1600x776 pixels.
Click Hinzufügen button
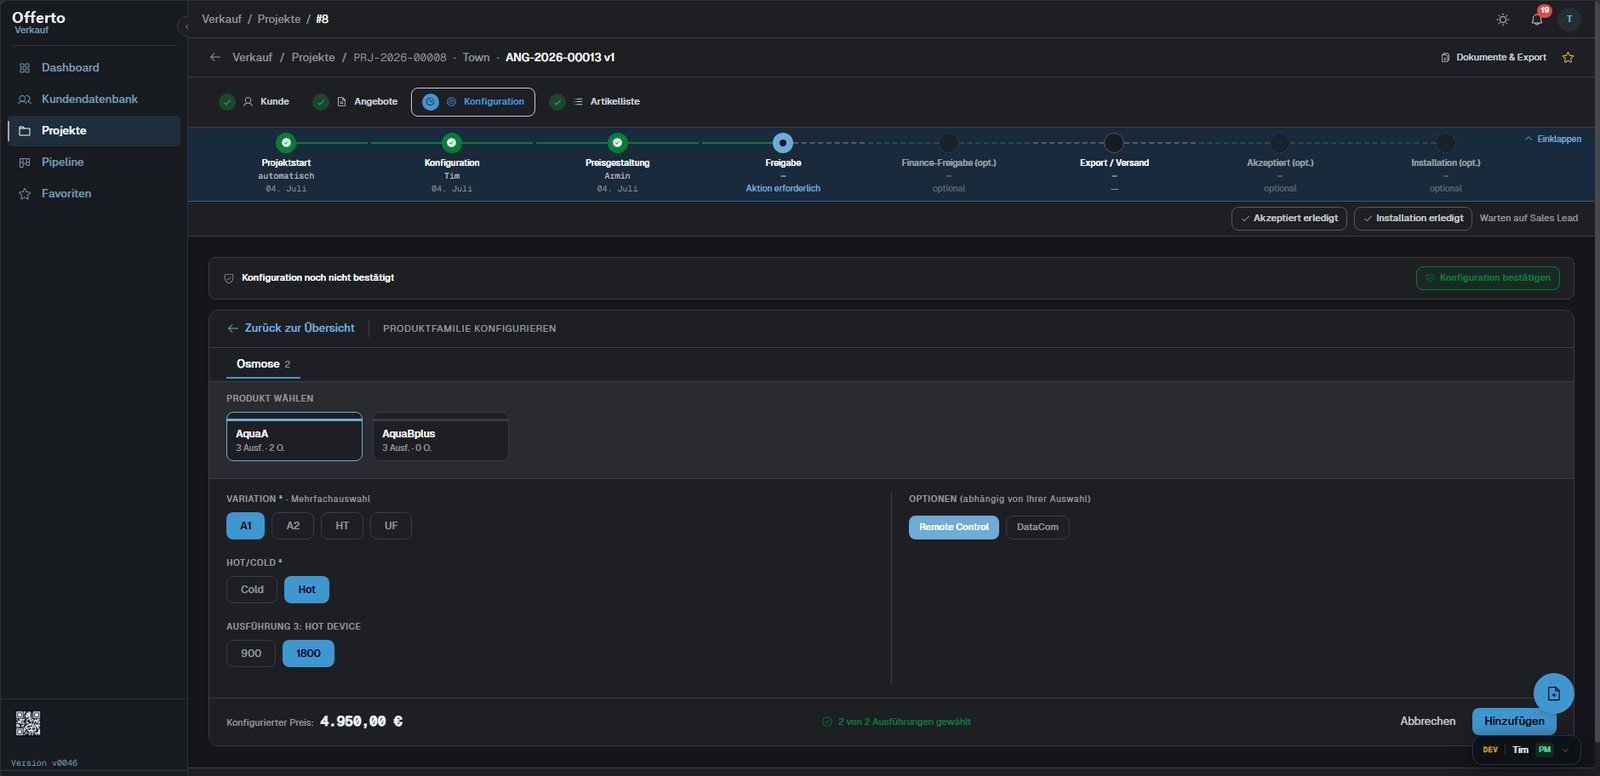pos(1514,721)
